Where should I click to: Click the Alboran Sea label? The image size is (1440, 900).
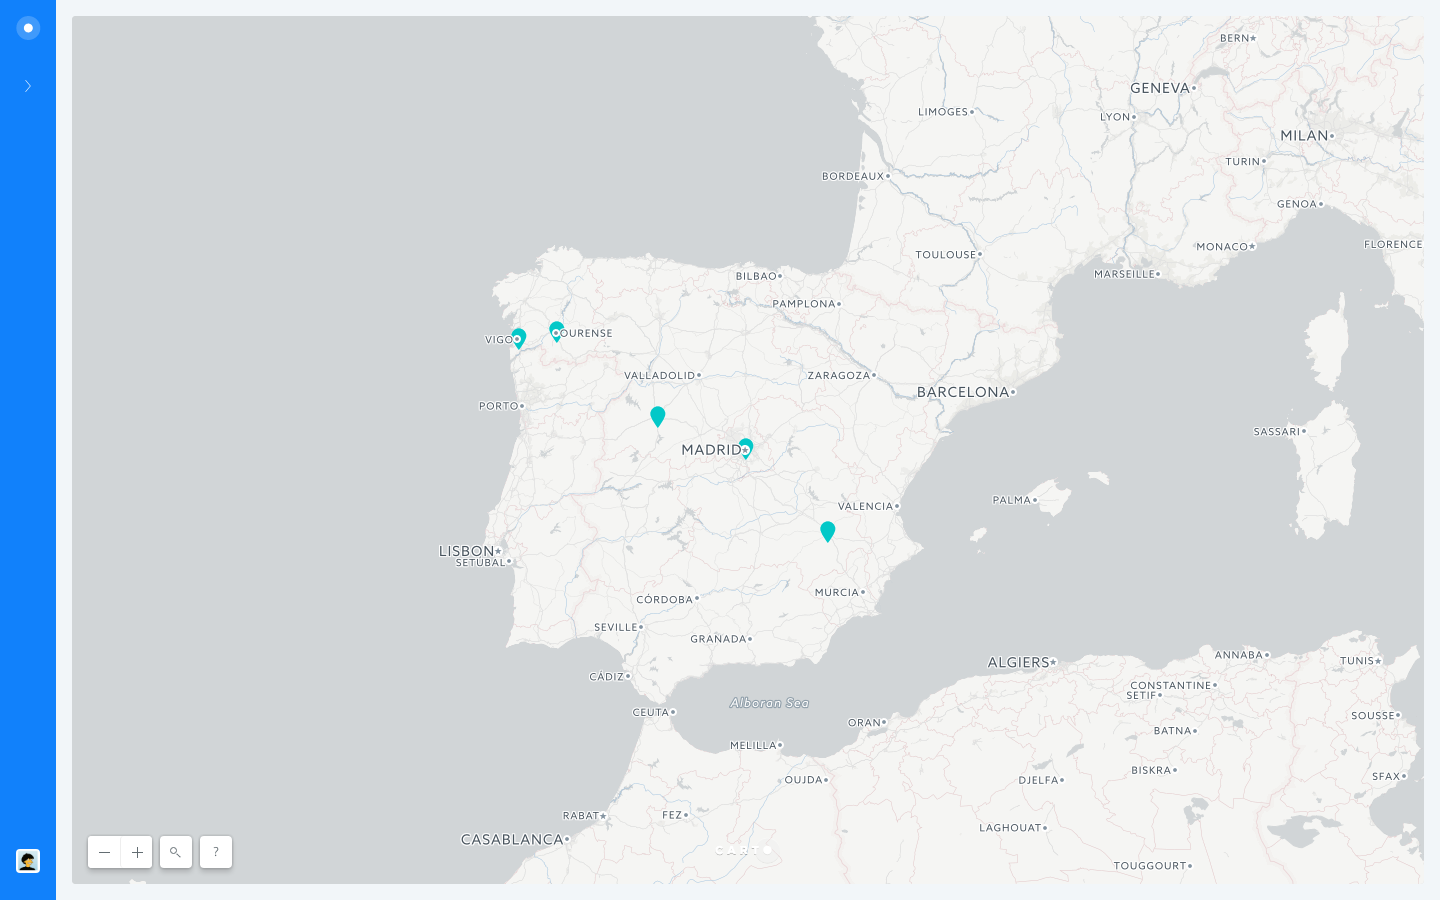770,703
